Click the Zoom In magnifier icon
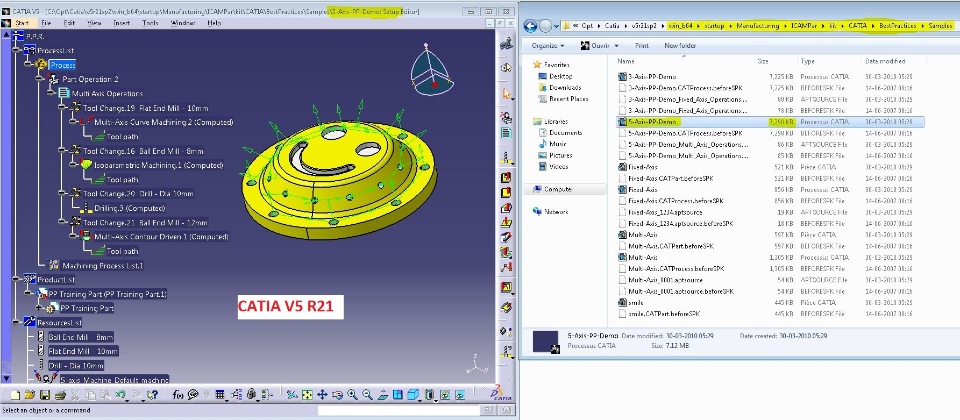Screen dimensions: 960x420 [x=353, y=395]
